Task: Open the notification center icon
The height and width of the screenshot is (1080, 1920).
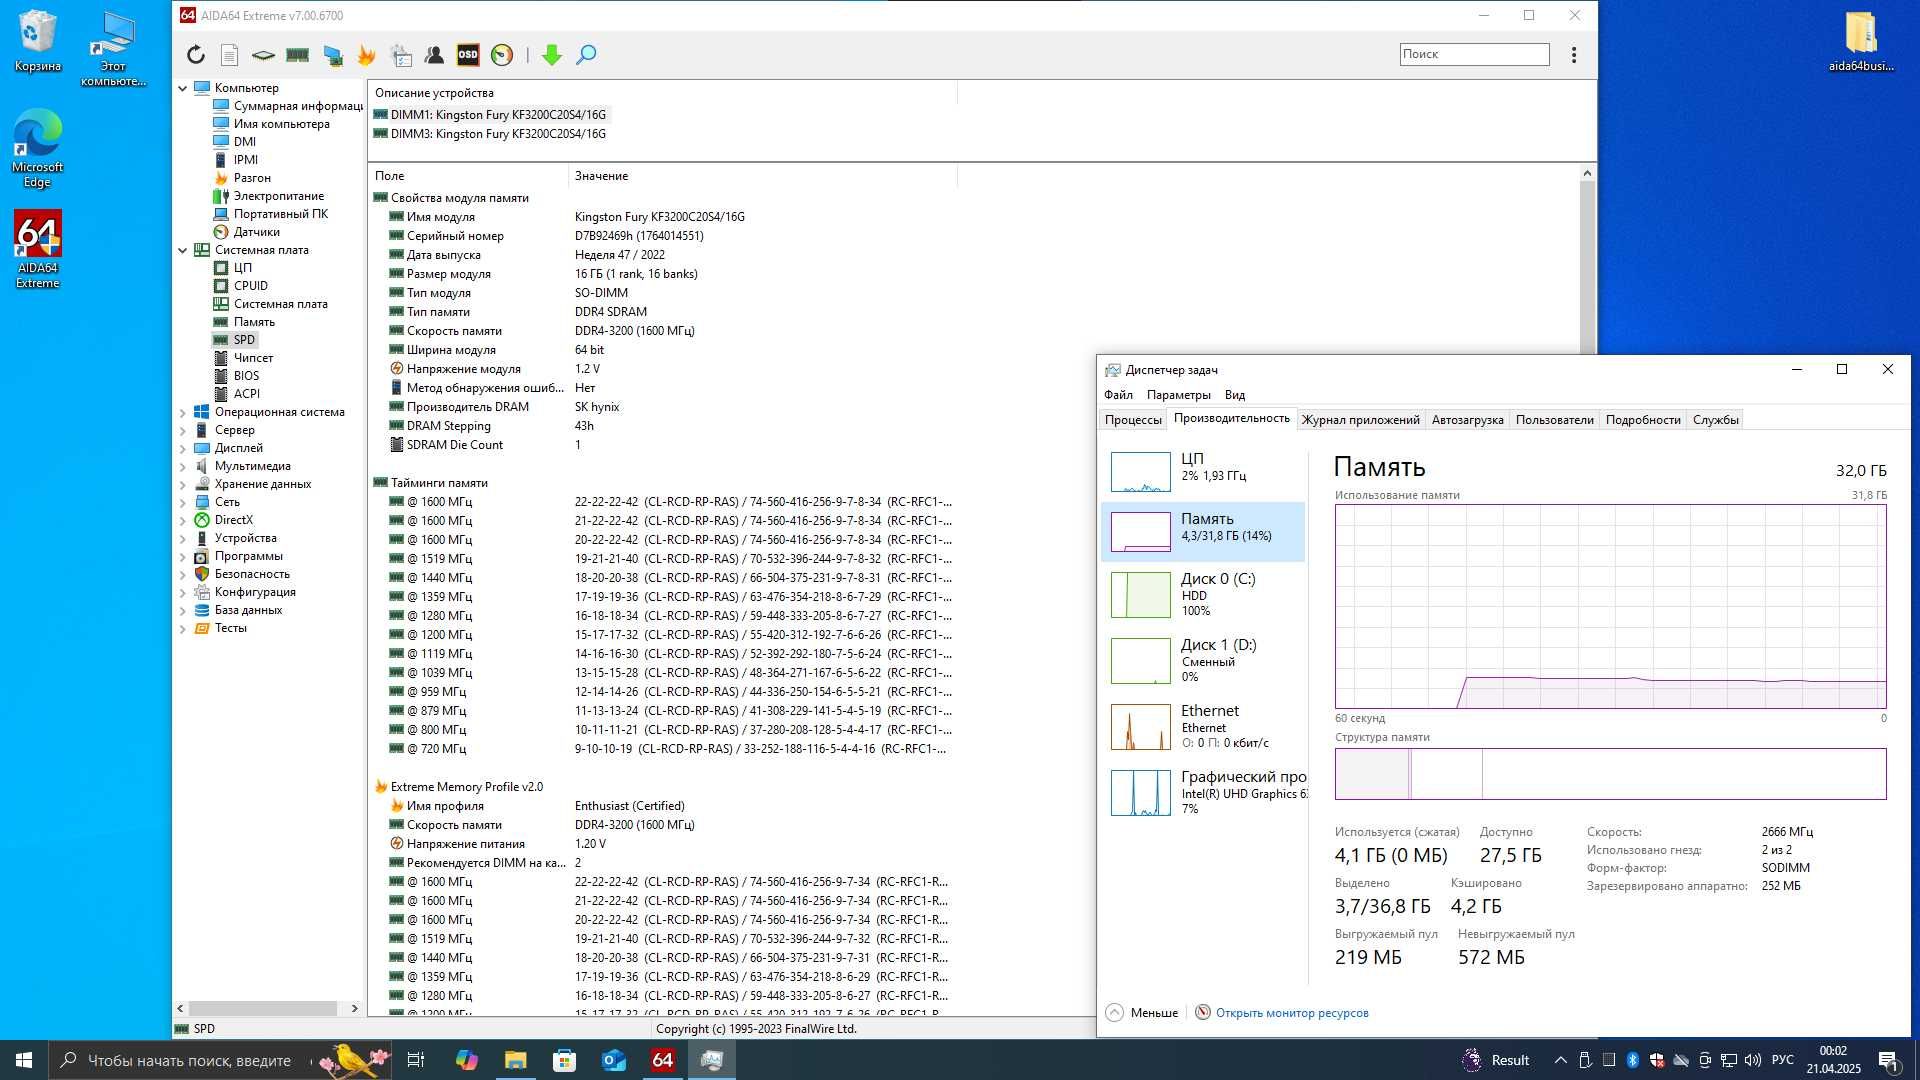Action: tap(1888, 1060)
